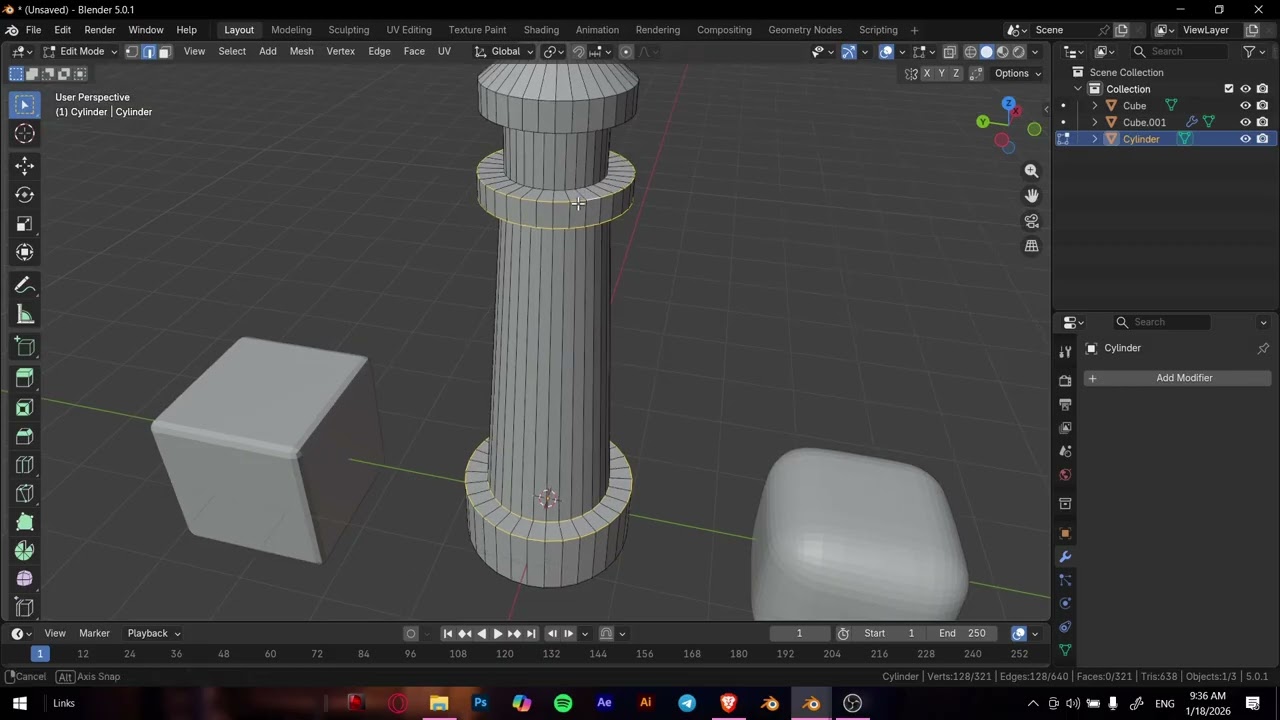Image resolution: width=1280 pixels, height=720 pixels.
Task: Select the Measure tool
Action: [25, 315]
